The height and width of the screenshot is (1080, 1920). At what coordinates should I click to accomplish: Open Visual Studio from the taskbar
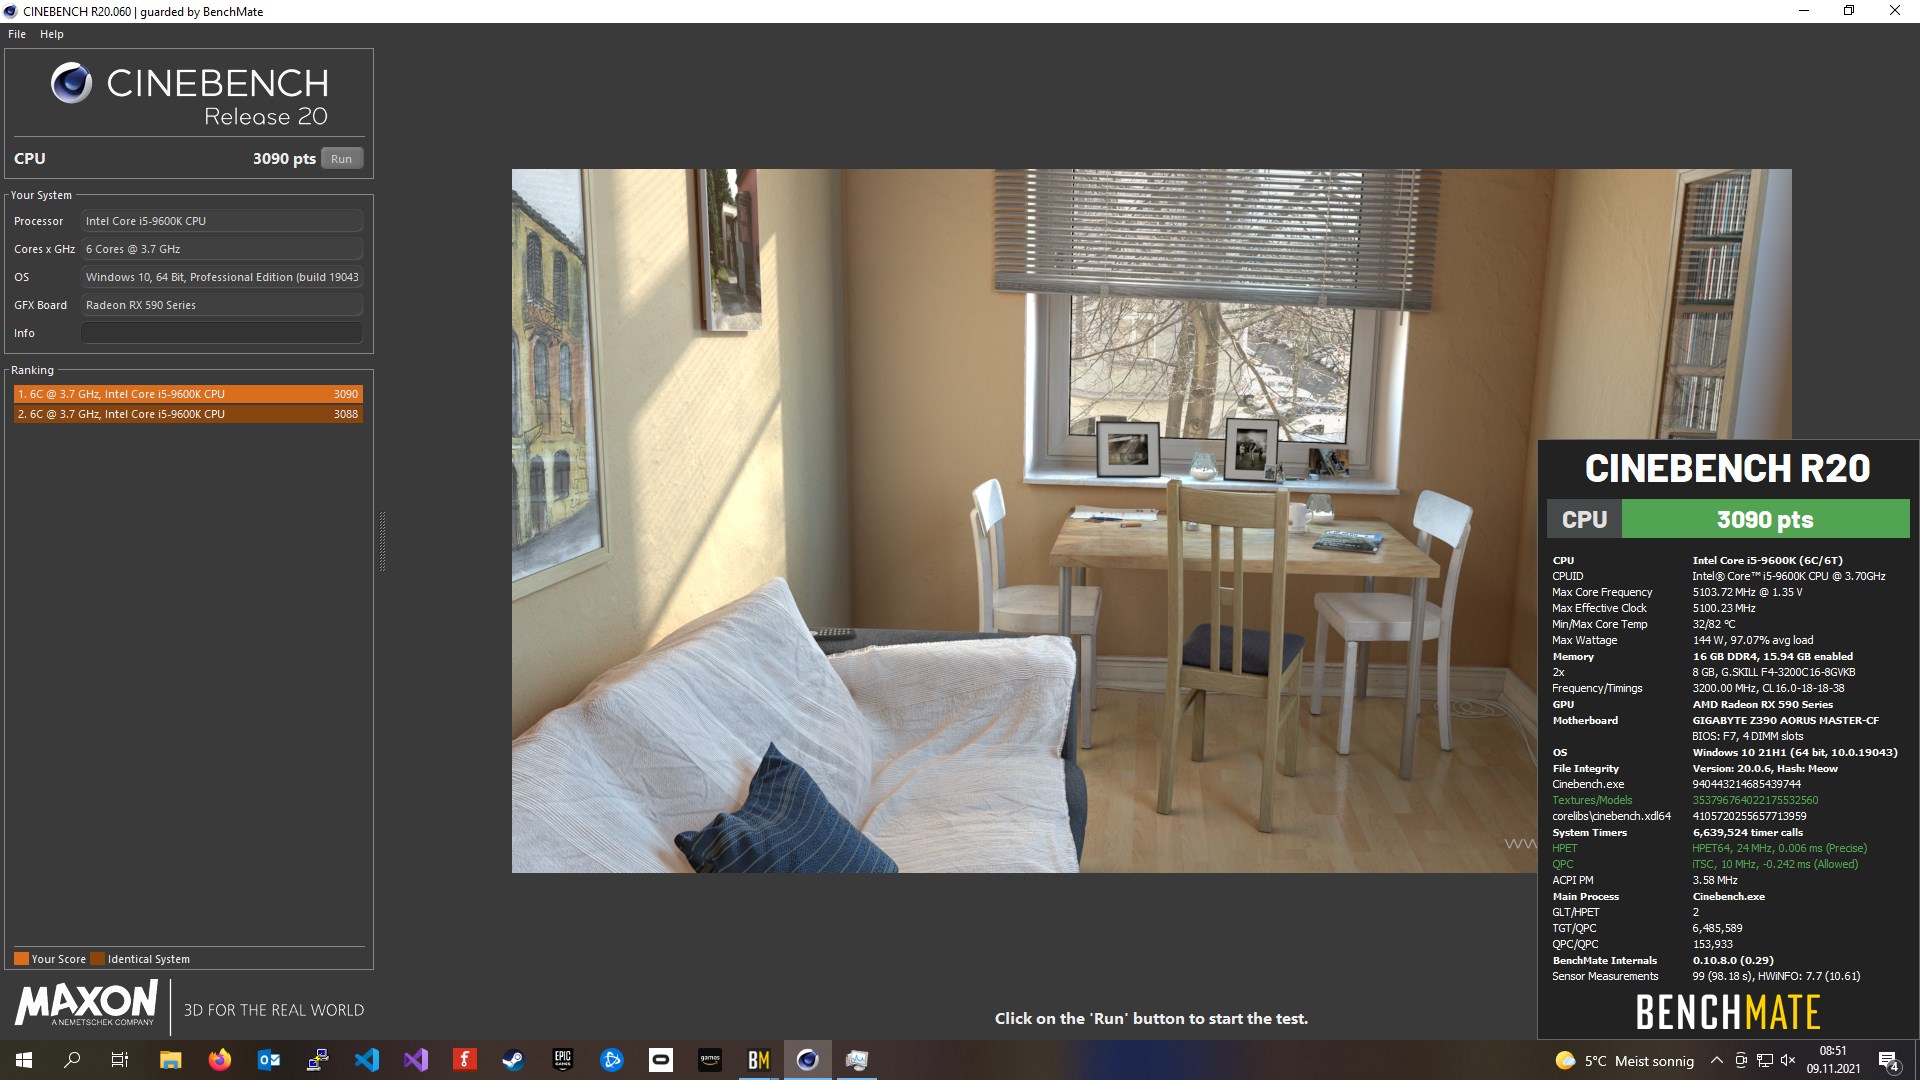click(x=416, y=1060)
